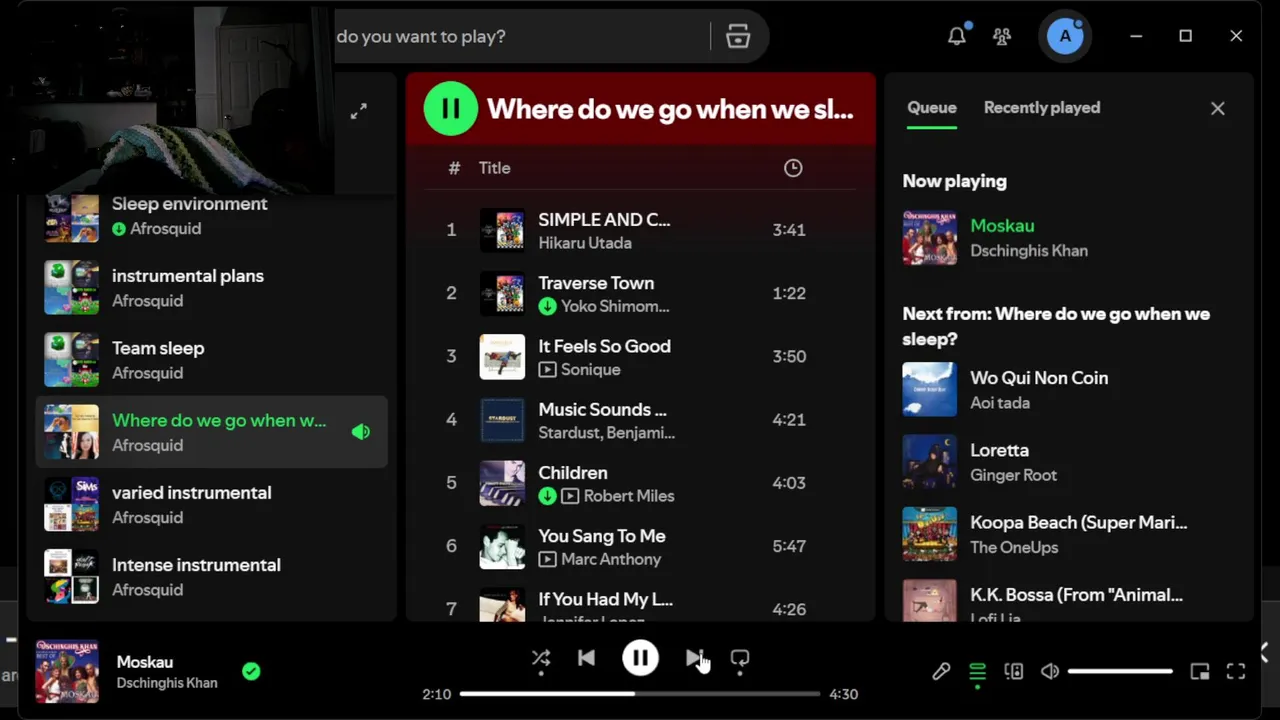The image size is (1280, 720).
Task: Select the Where do we go when we sleep playlist
Action: 211,432
